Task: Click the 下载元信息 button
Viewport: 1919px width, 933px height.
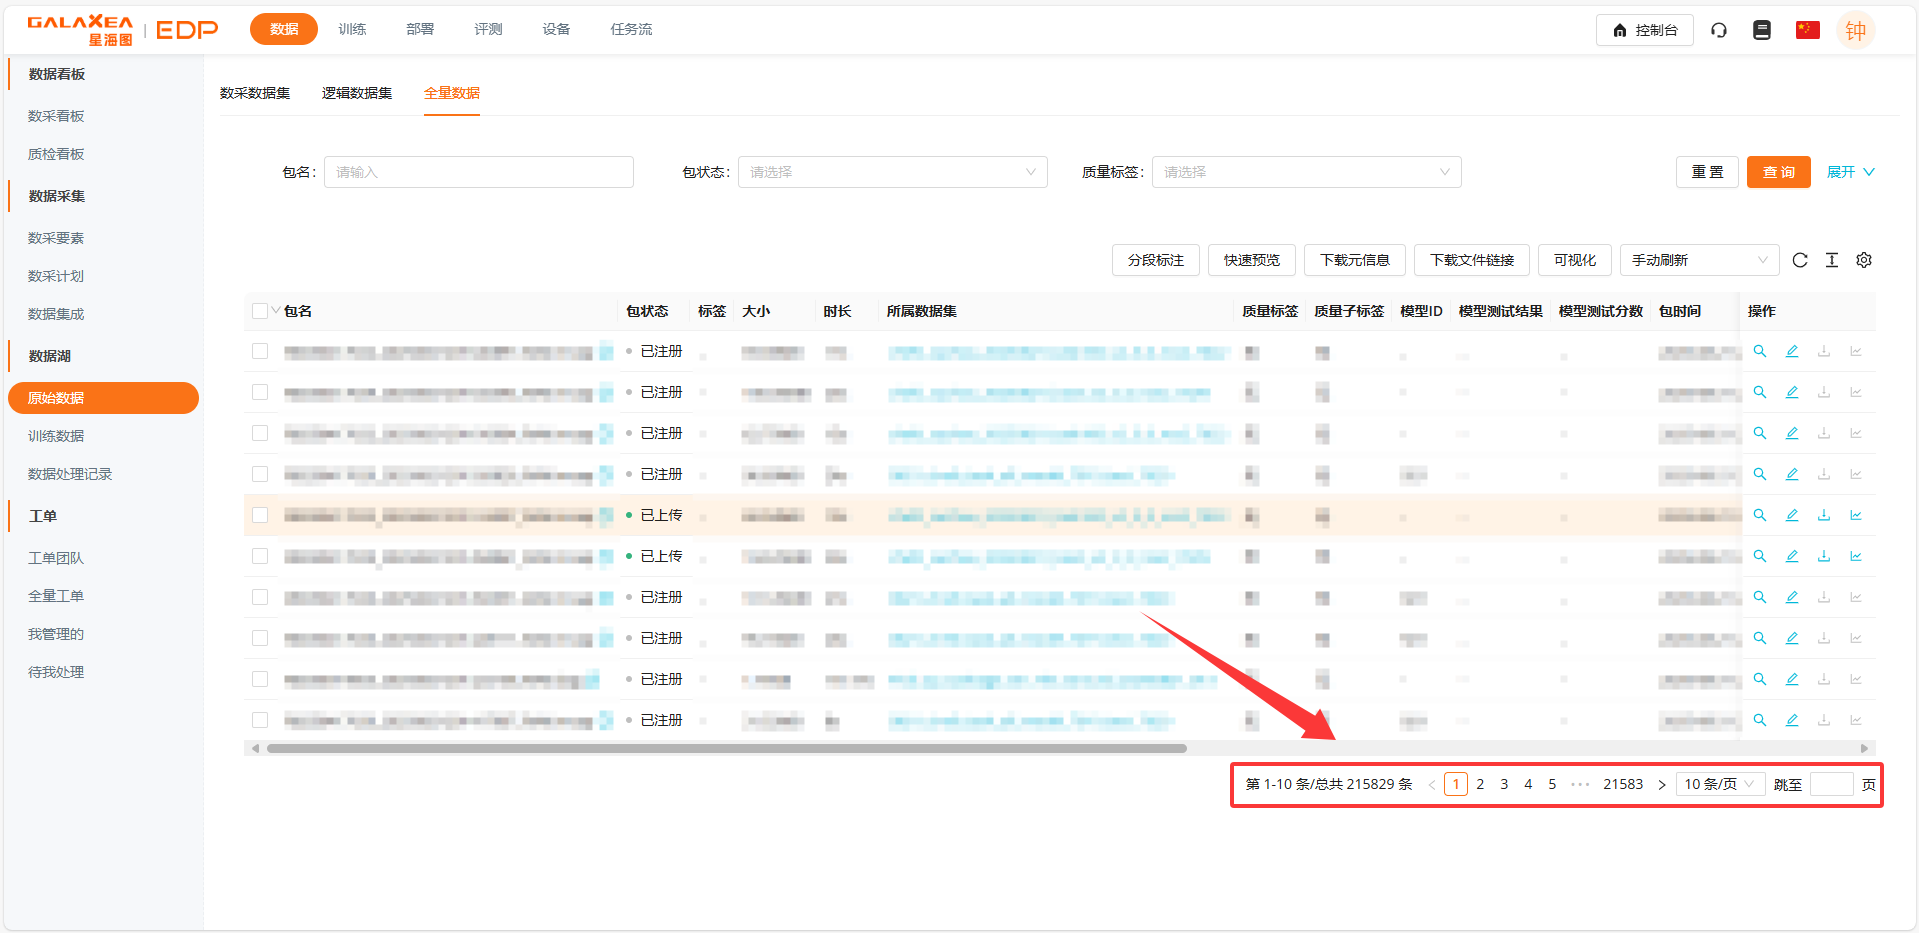Action: click(x=1354, y=260)
